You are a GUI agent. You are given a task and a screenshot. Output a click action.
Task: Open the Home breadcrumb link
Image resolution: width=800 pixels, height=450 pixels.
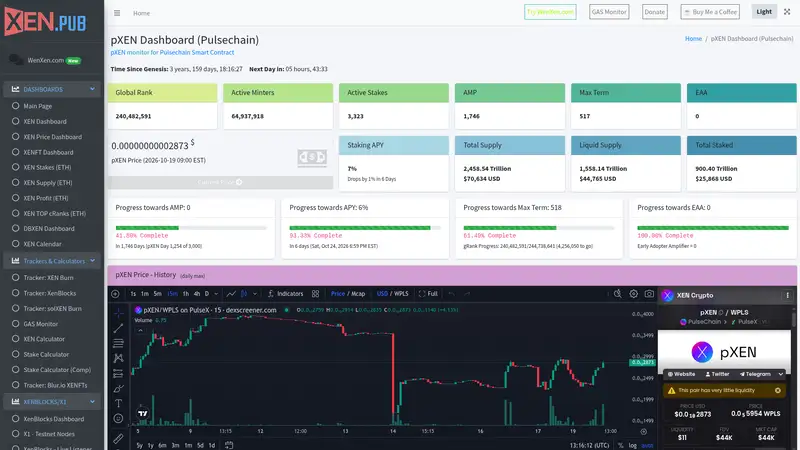click(693, 39)
